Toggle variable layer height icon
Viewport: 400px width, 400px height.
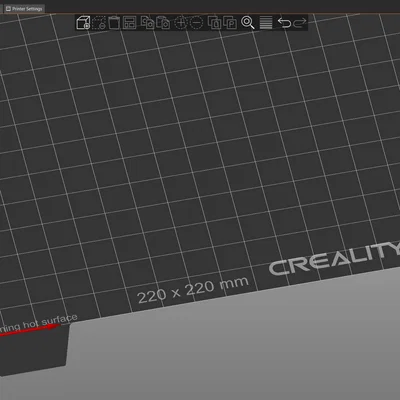tap(266, 23)
